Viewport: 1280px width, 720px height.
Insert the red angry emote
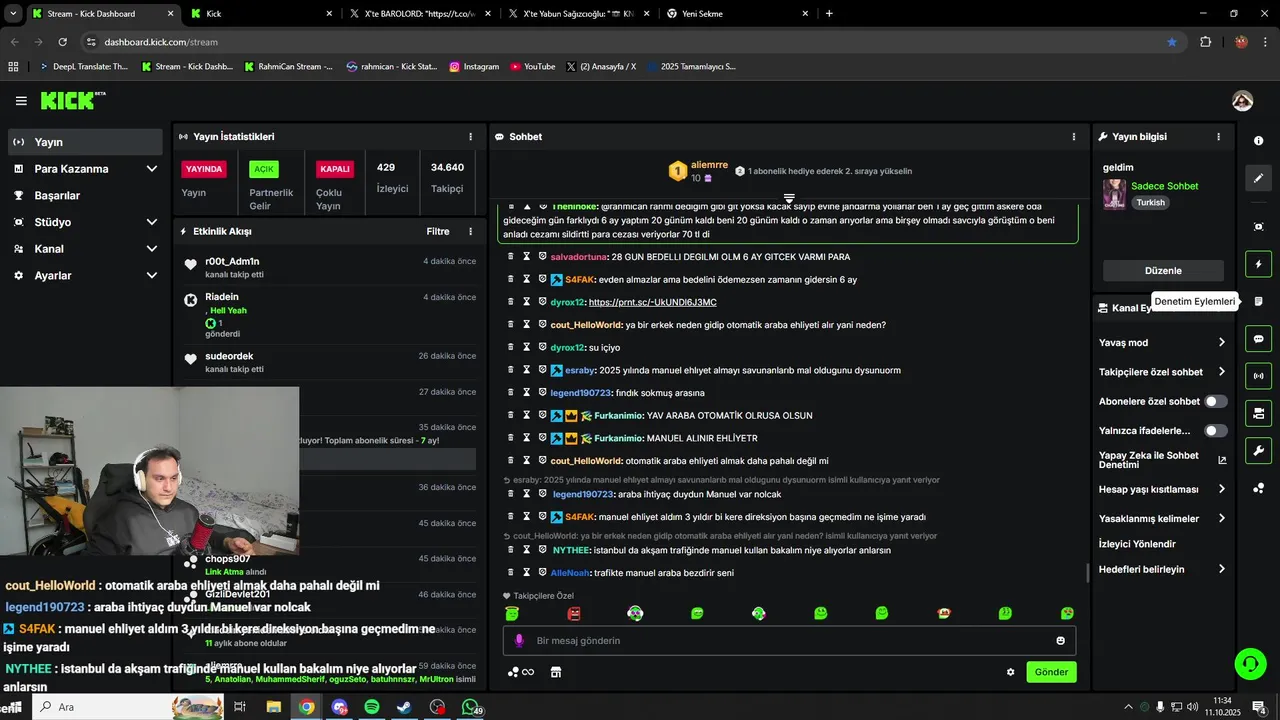(574, 613)
